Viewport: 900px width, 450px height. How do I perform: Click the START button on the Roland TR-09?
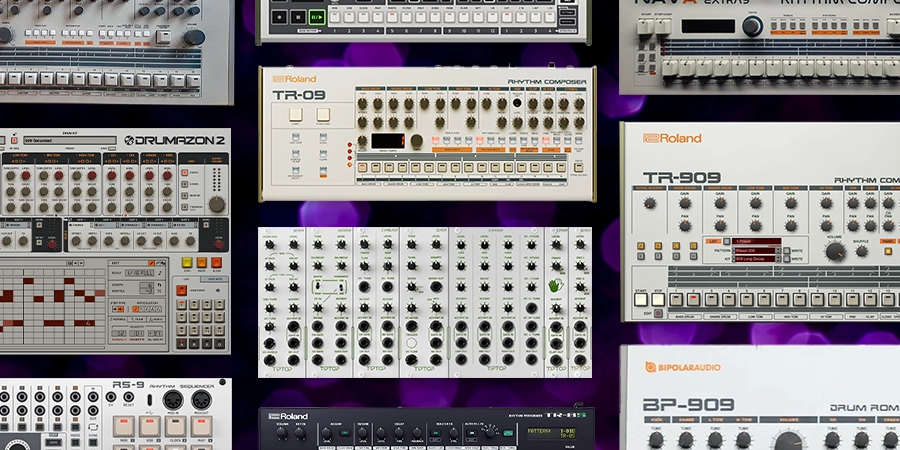[x=296, y=114]
